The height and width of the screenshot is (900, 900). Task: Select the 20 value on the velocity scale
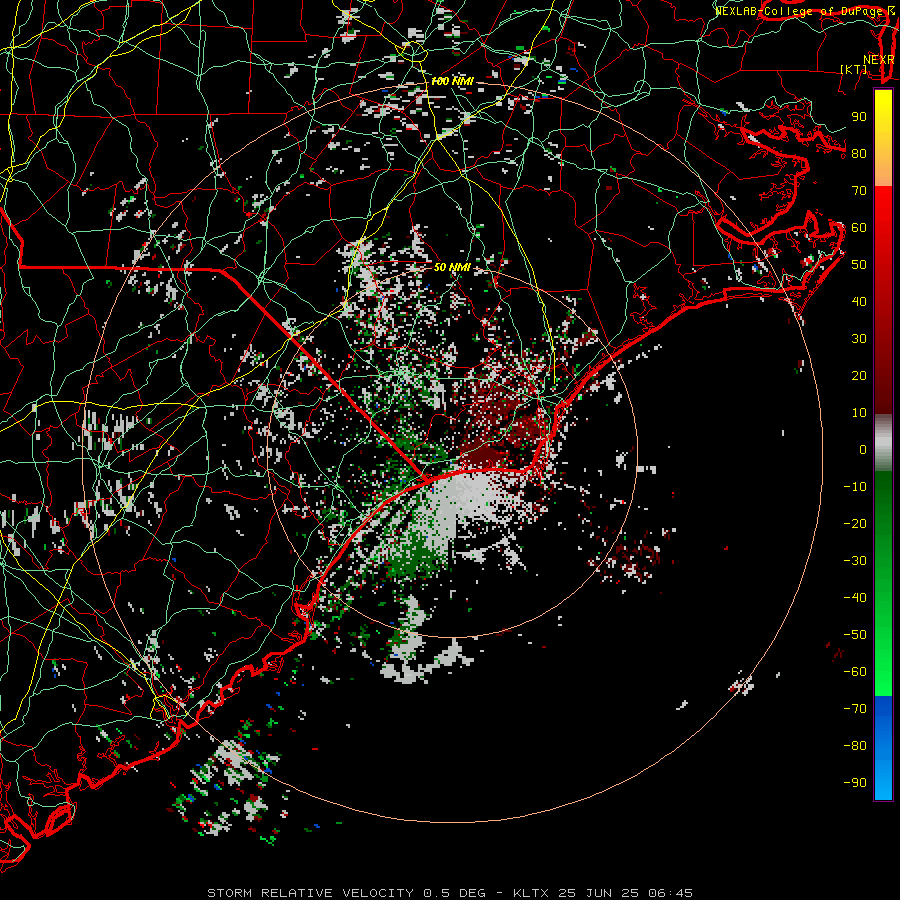859,375
